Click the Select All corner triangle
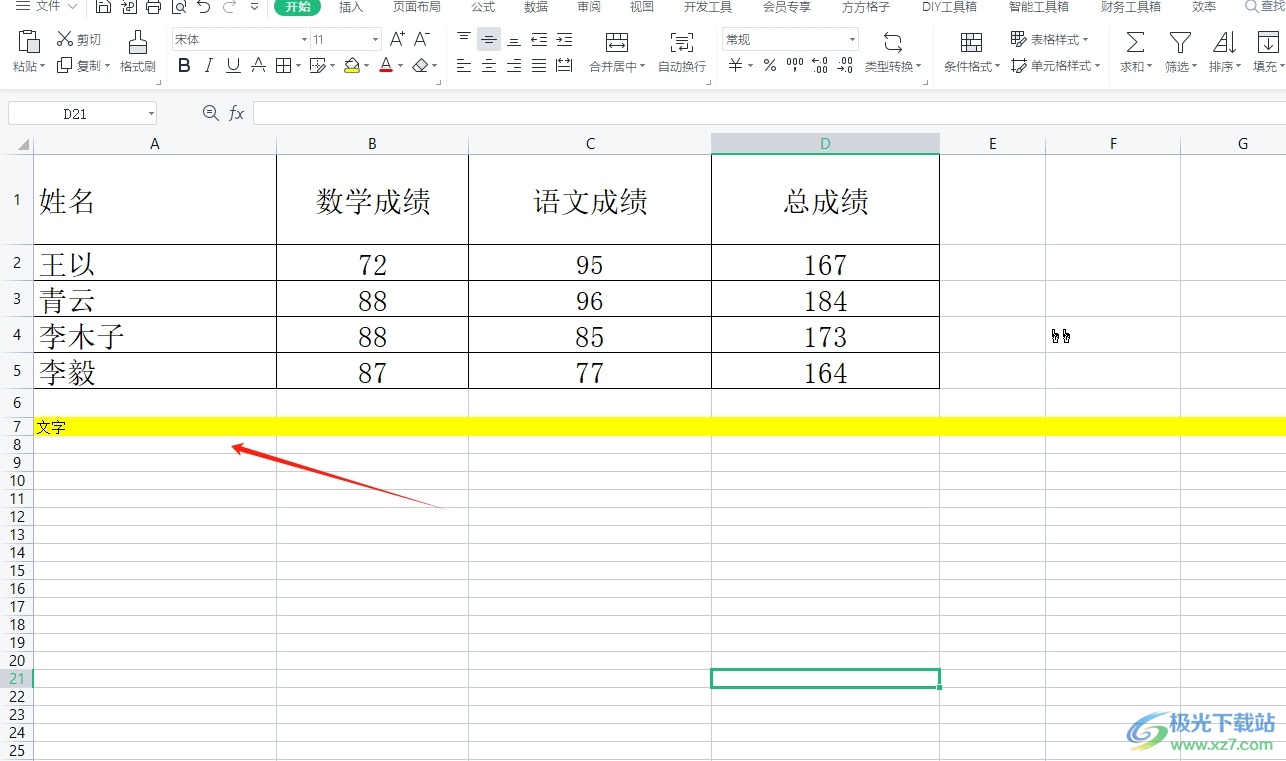 click(x=24, y=146)
